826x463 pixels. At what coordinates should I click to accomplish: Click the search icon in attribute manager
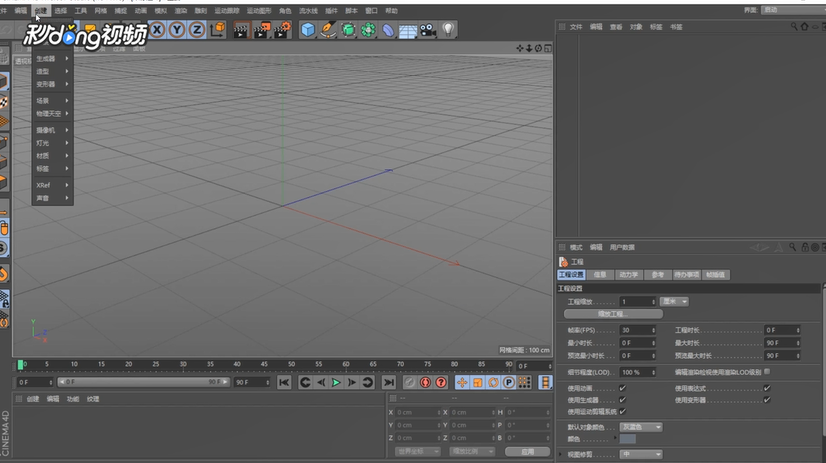pos(792,247)
